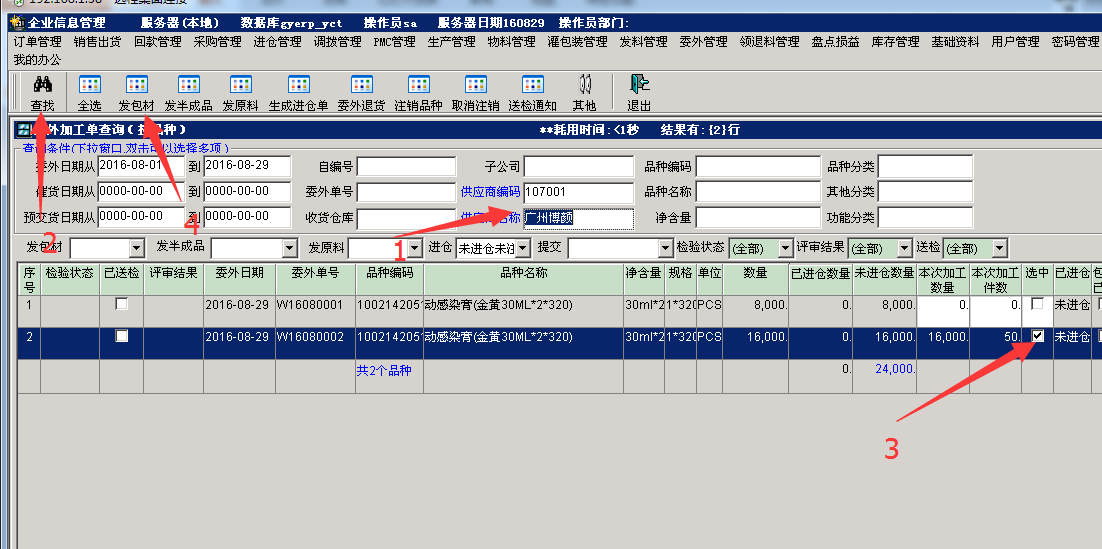Click the 送检通知 toolbar icon
The width and height of the screenshot is (1102, 549).
point(532,85)
